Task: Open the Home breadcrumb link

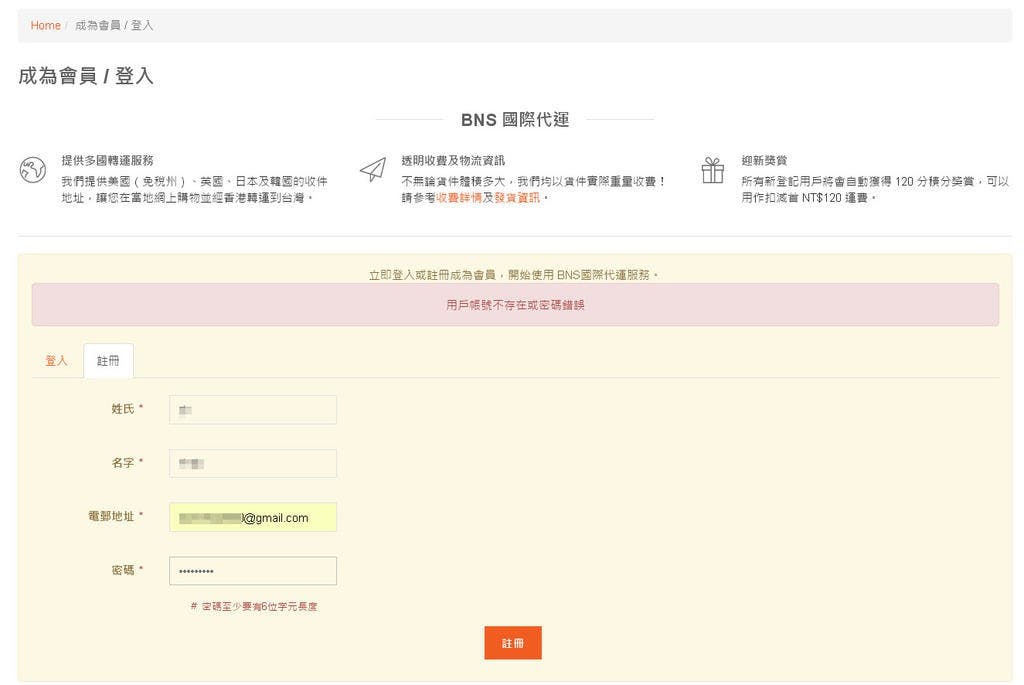Action: click(x=45, y=25)
